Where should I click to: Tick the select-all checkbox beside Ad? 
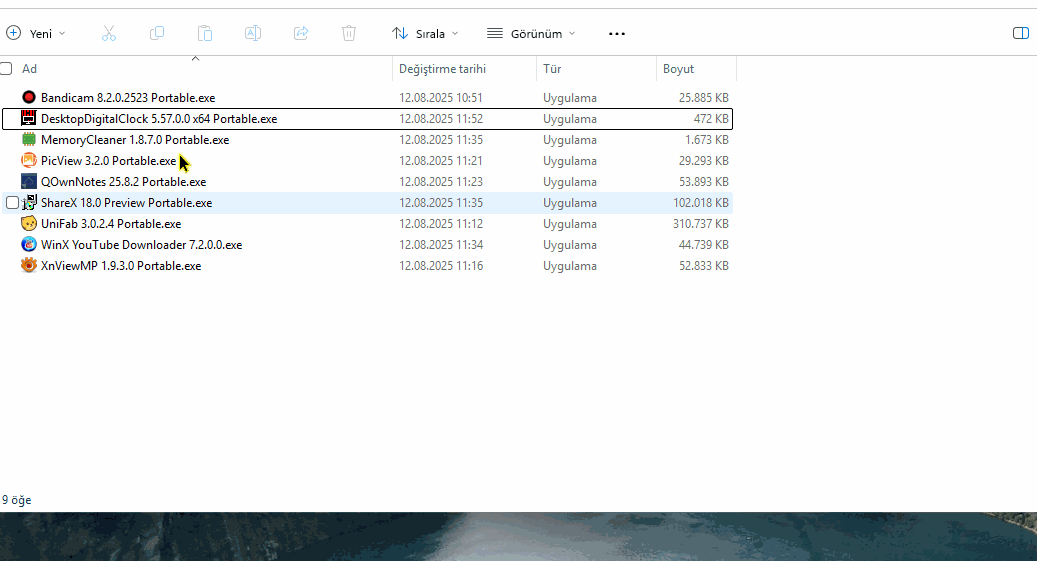click(7, 69)
